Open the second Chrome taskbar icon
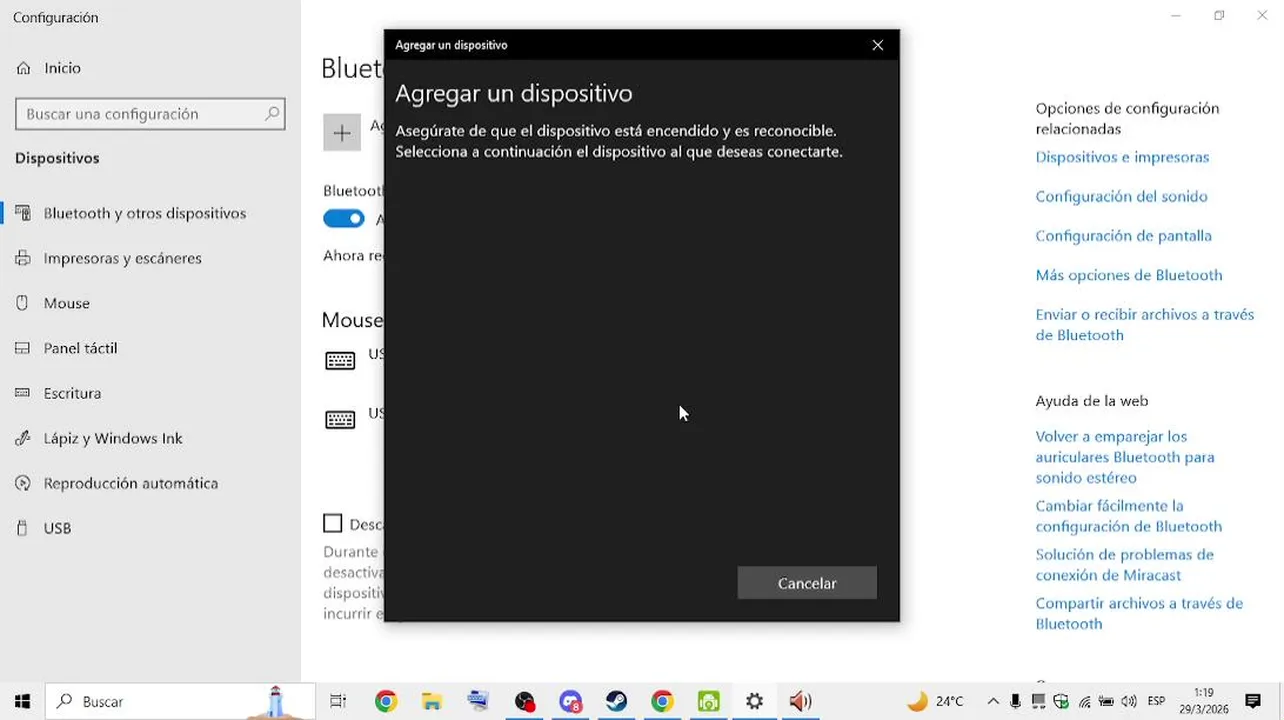The height and width of the screenshot is (720, 1284). (662, 701)
